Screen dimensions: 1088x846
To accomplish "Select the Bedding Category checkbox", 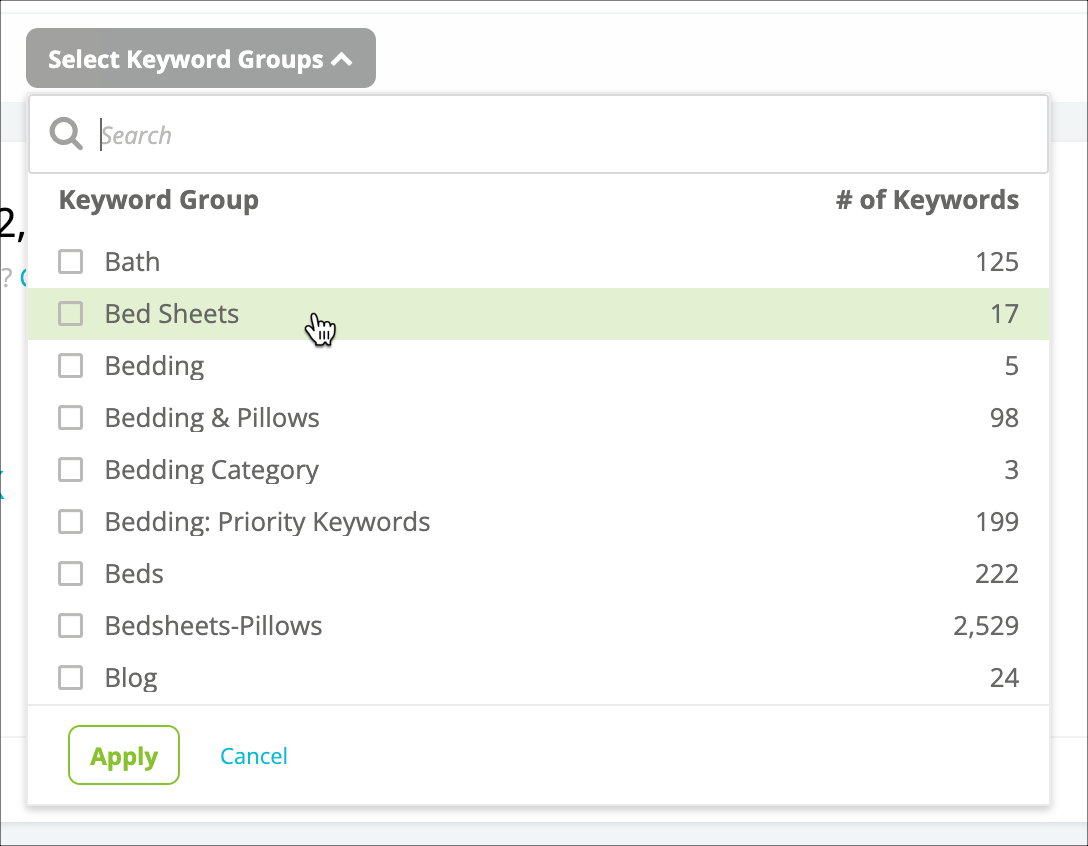I will (71, 470).
